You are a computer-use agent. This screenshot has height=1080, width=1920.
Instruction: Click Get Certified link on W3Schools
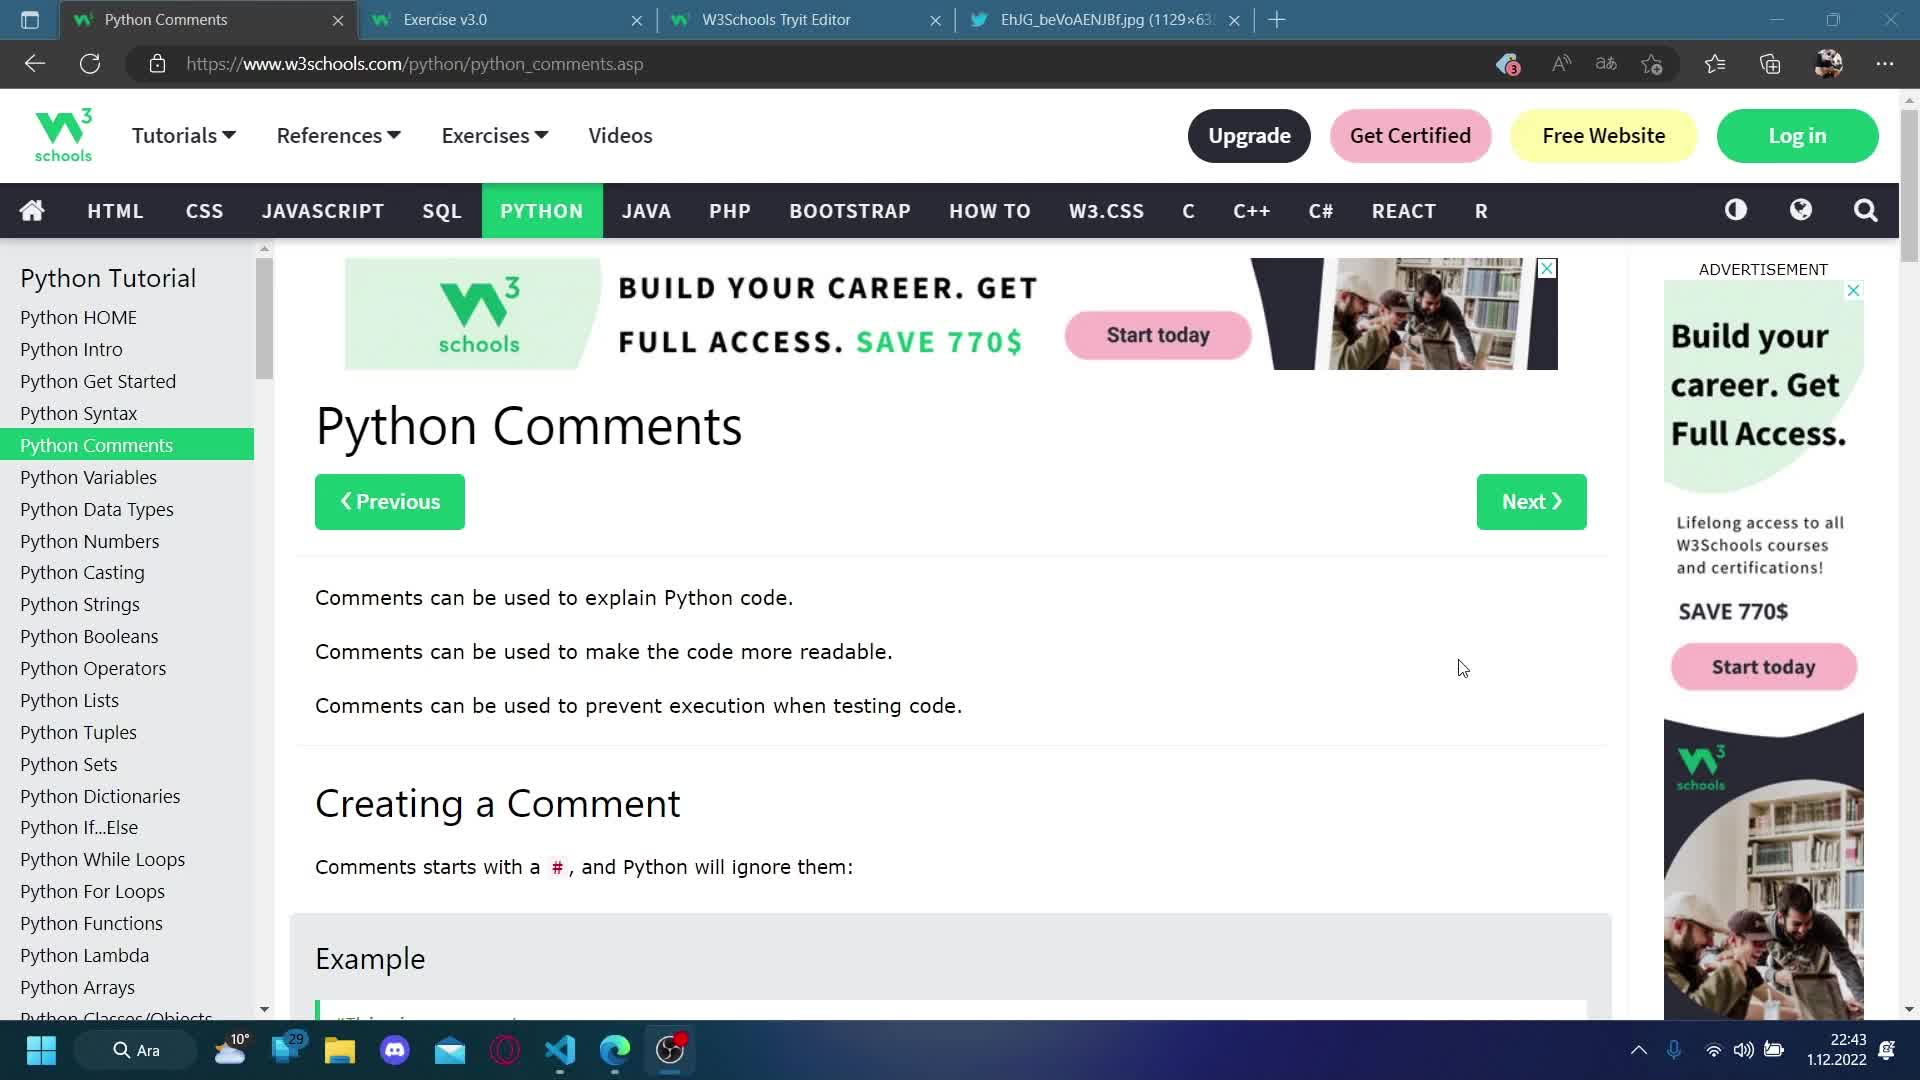tap(1408, 136)
